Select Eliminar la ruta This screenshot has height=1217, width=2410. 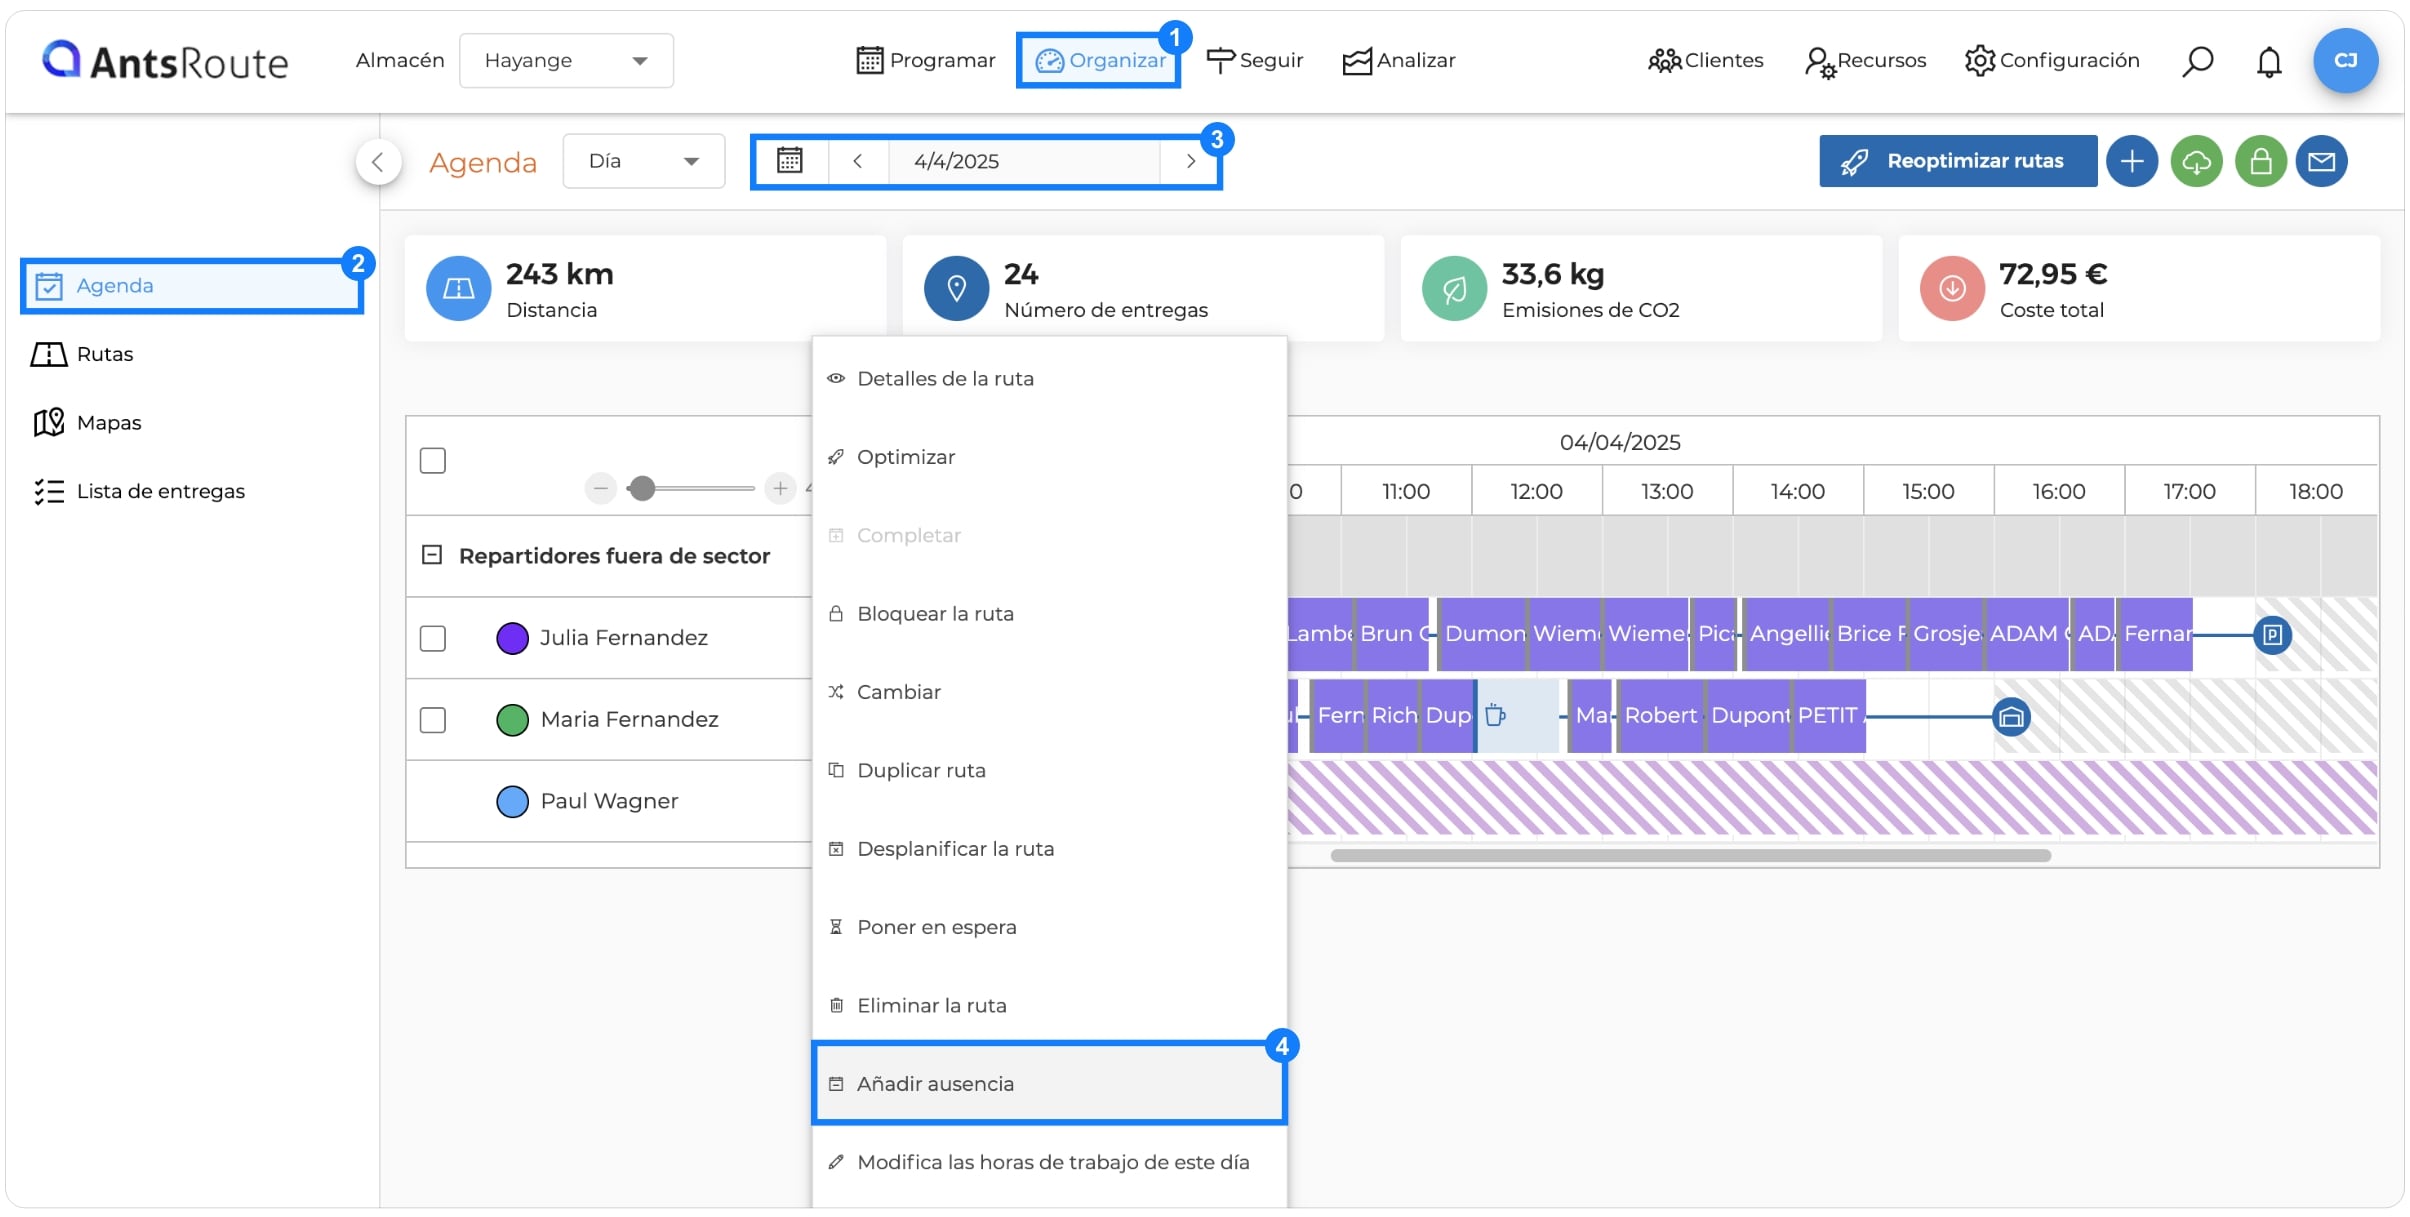pyautogui.click(x=1049, y=1006)
